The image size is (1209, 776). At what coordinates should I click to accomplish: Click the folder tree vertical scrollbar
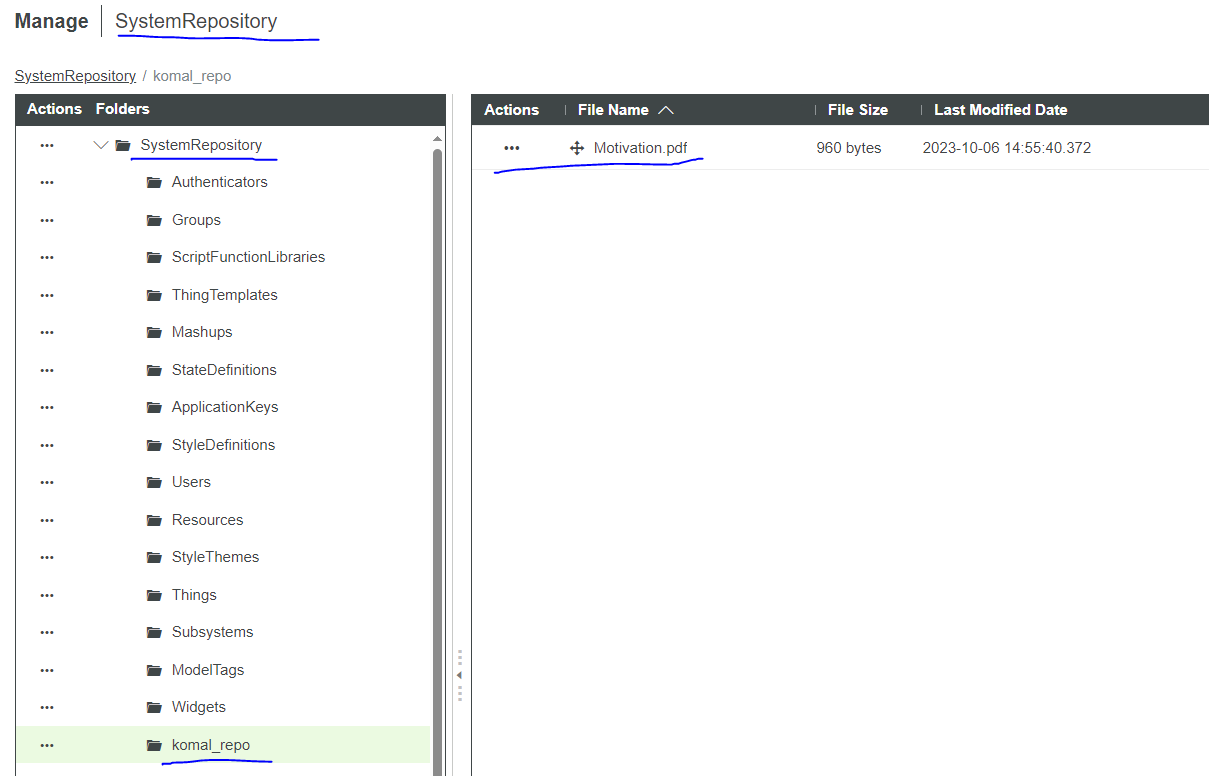click(437, 400)
